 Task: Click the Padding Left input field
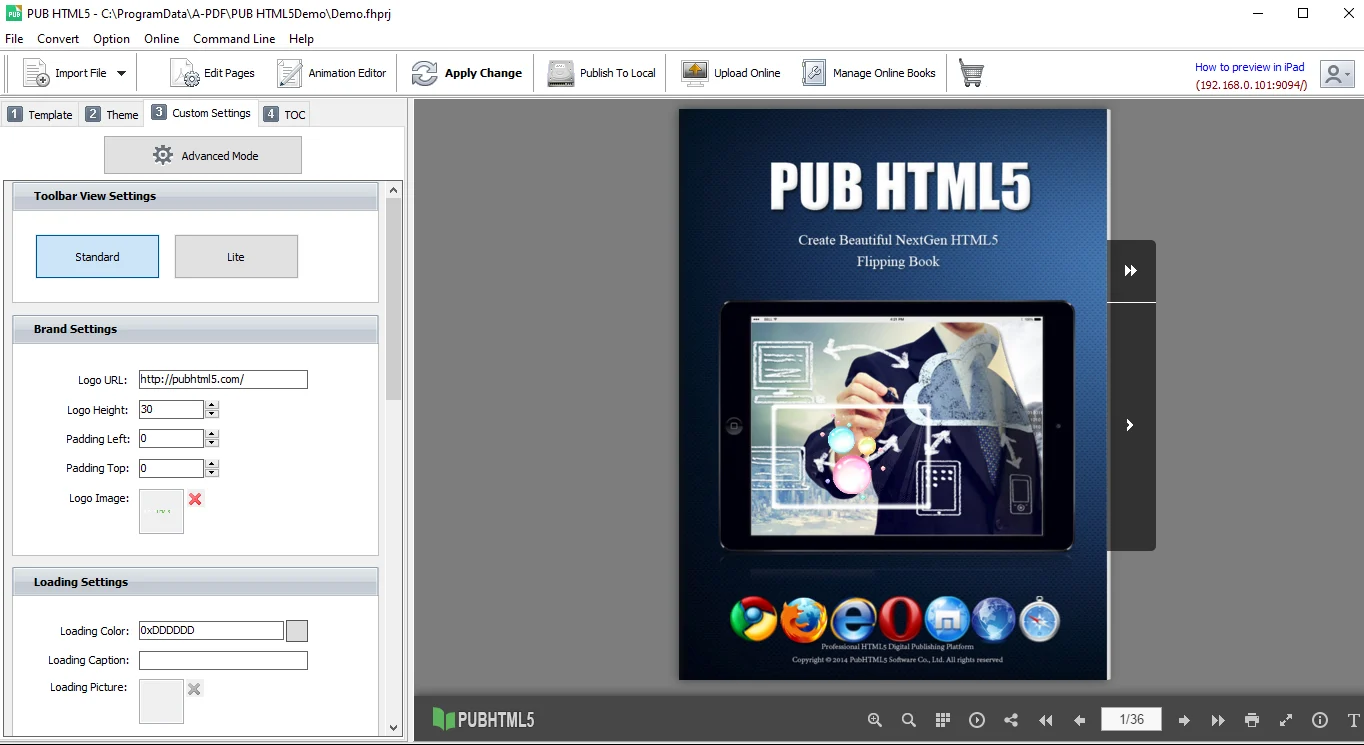tap(171, 438)
